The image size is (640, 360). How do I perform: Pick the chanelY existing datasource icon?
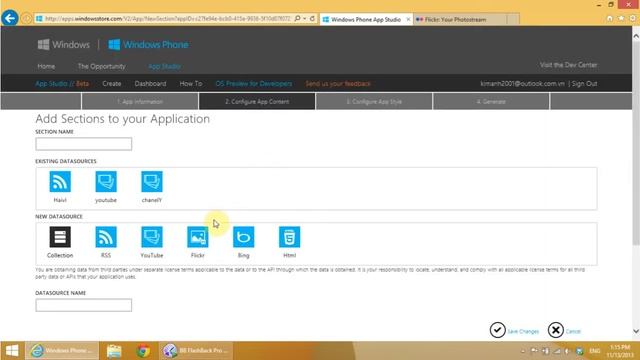pyautogui.click(x=152, y=182)
